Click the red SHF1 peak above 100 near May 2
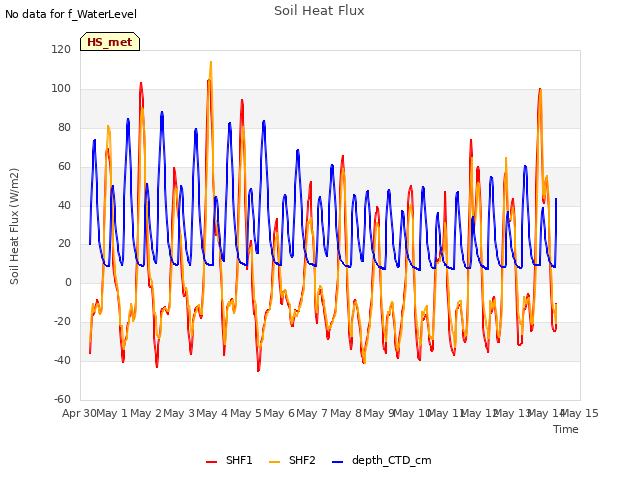Viewport: 640px width, 480px height. [141, 84]
